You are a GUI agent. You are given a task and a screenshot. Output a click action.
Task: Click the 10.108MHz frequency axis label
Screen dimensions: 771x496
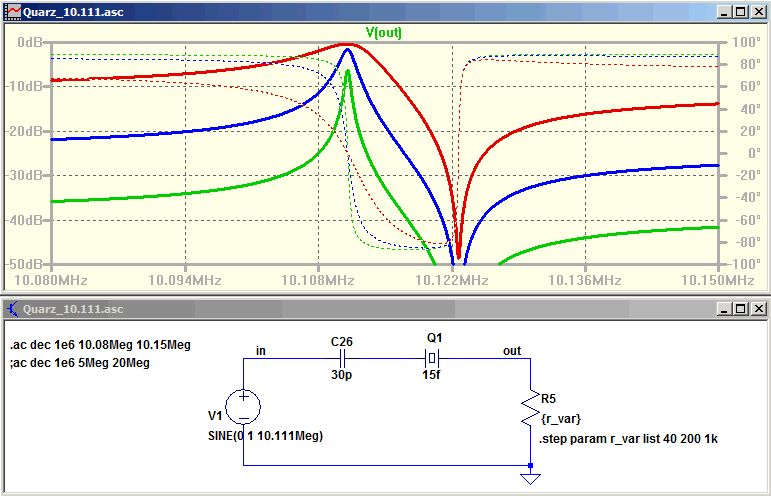tap(318, 281)
